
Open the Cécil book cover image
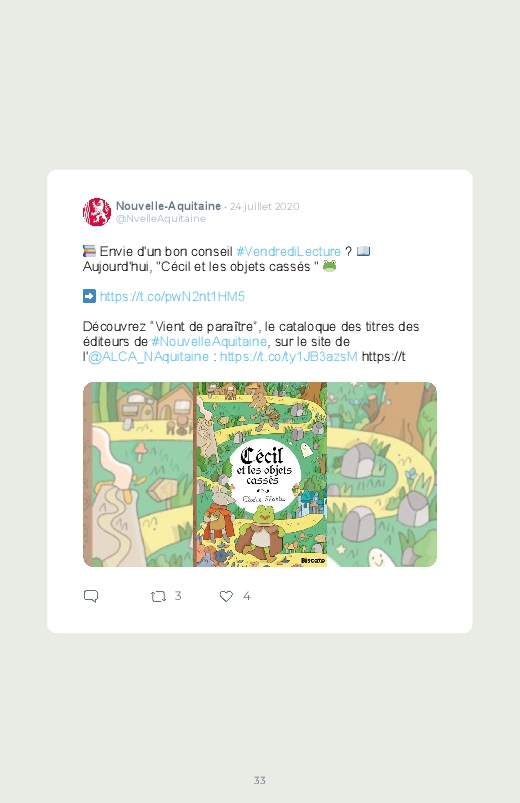(260, 474)
